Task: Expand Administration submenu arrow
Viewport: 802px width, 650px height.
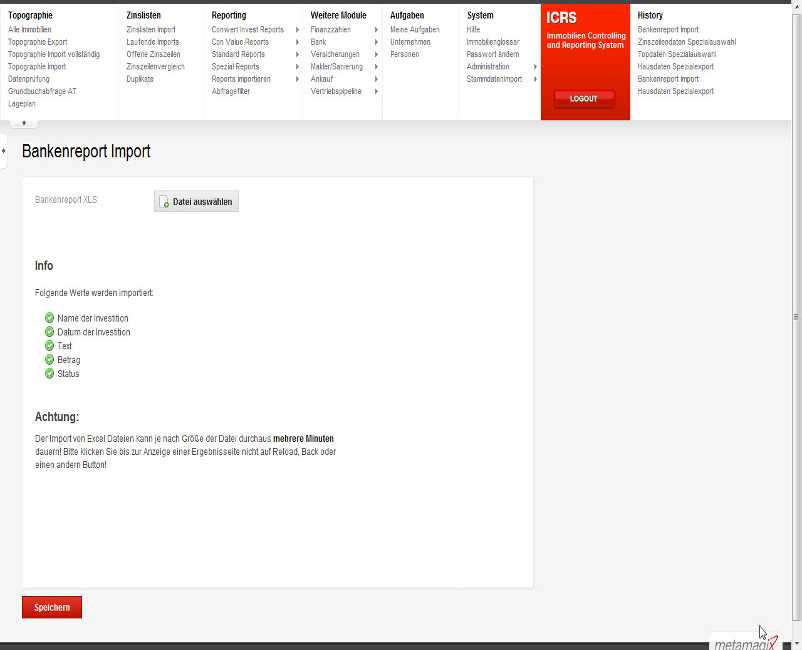Action: (535, 66)
